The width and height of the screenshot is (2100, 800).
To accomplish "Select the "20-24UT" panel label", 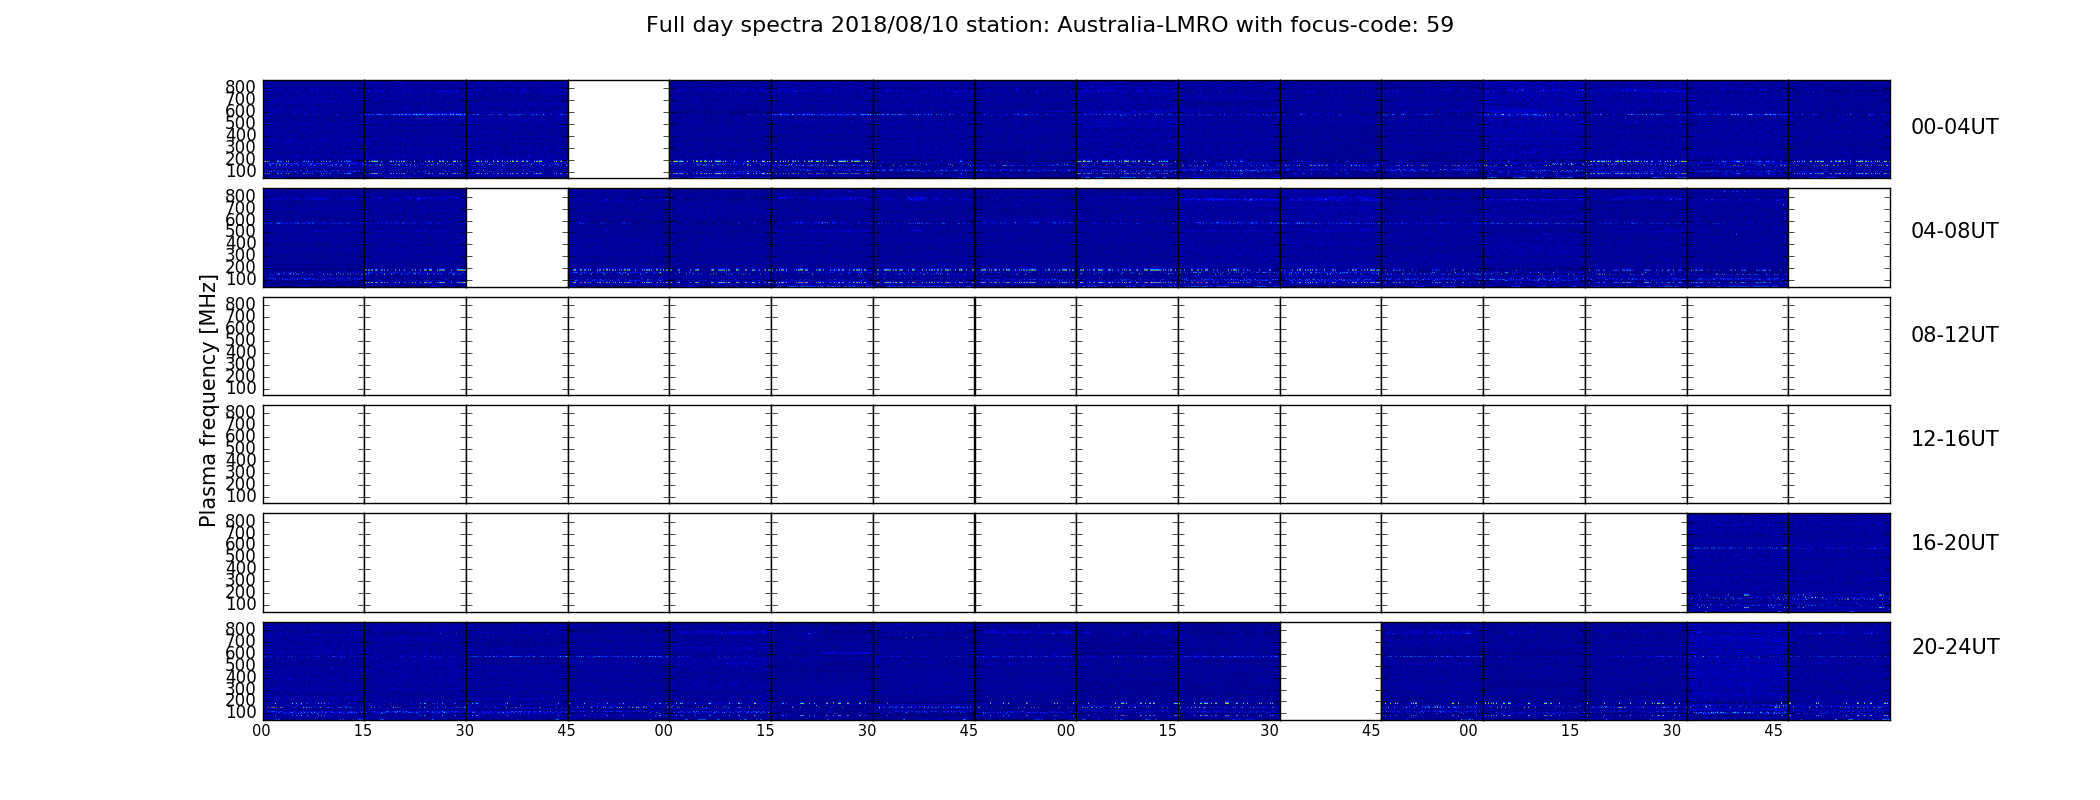I will coord(1954,647).
